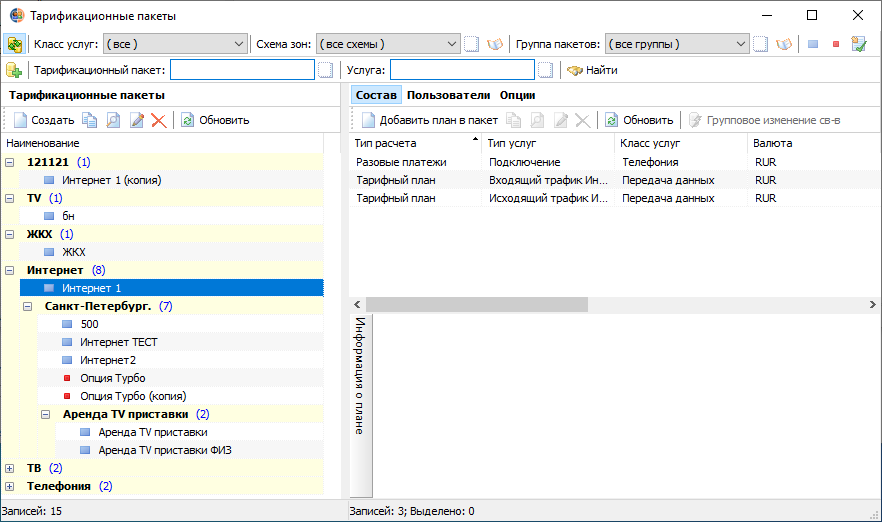Viewport: 882px width, 522px height.
Task: Collapse the TV group
Action: (x=10, y=198)
